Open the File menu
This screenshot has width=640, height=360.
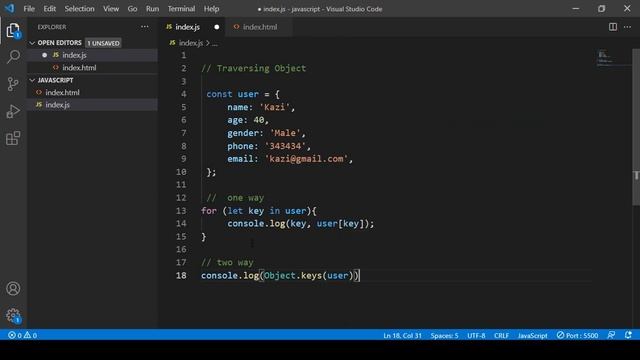tap(29, 9)
